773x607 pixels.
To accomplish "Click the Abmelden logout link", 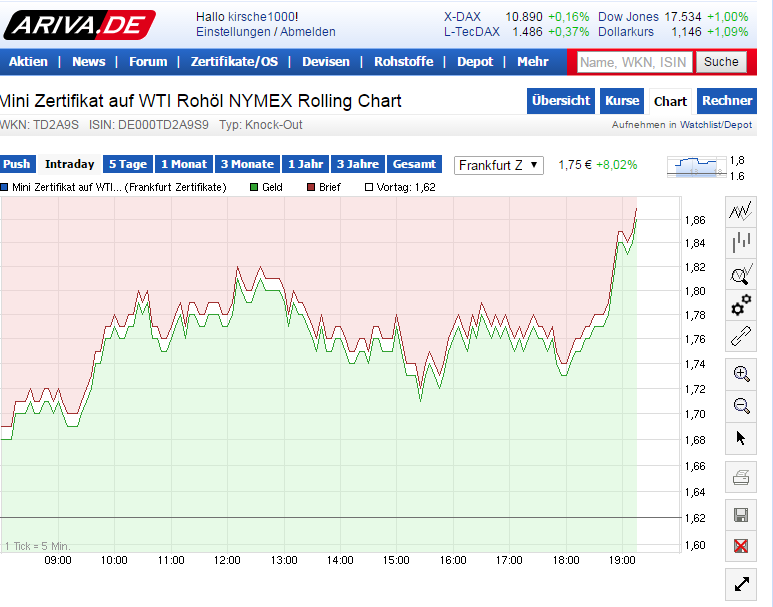I will point(308,32).
